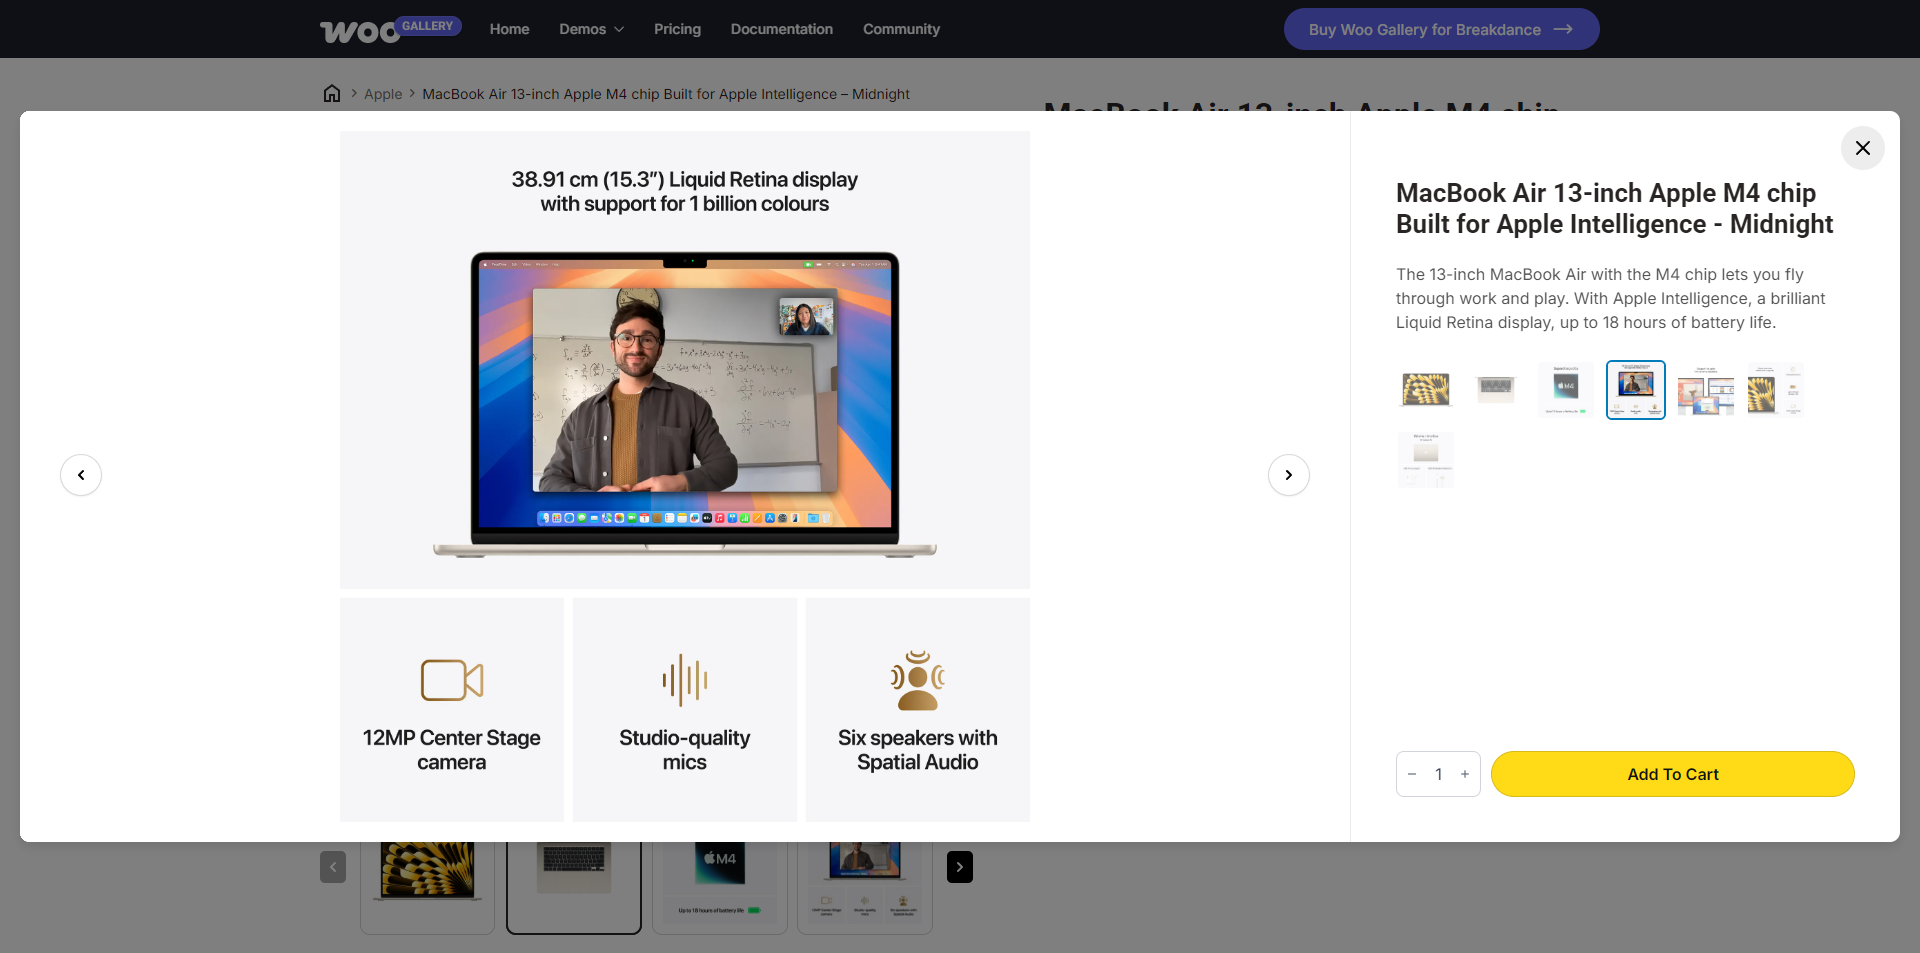Image resolution: width=1920 pixels, height=953 pixels.
Task: Click 'Studio-quality mics' caption
Action: coord(685,750)
